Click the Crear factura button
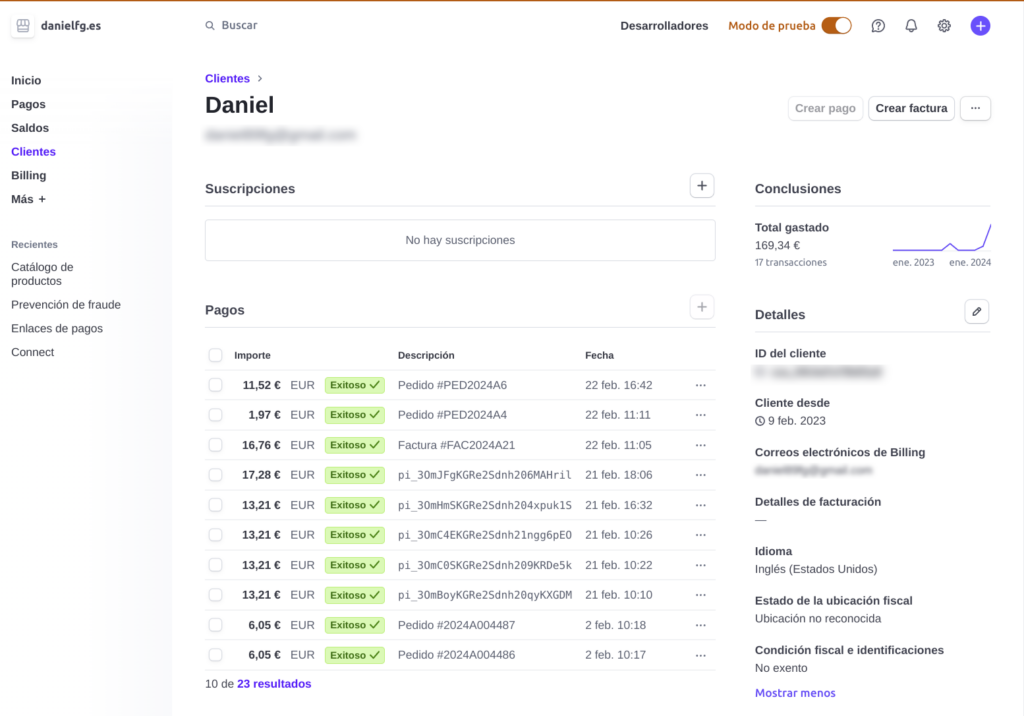This screenshot has height=716, width=1024. (x=911, y=108)
